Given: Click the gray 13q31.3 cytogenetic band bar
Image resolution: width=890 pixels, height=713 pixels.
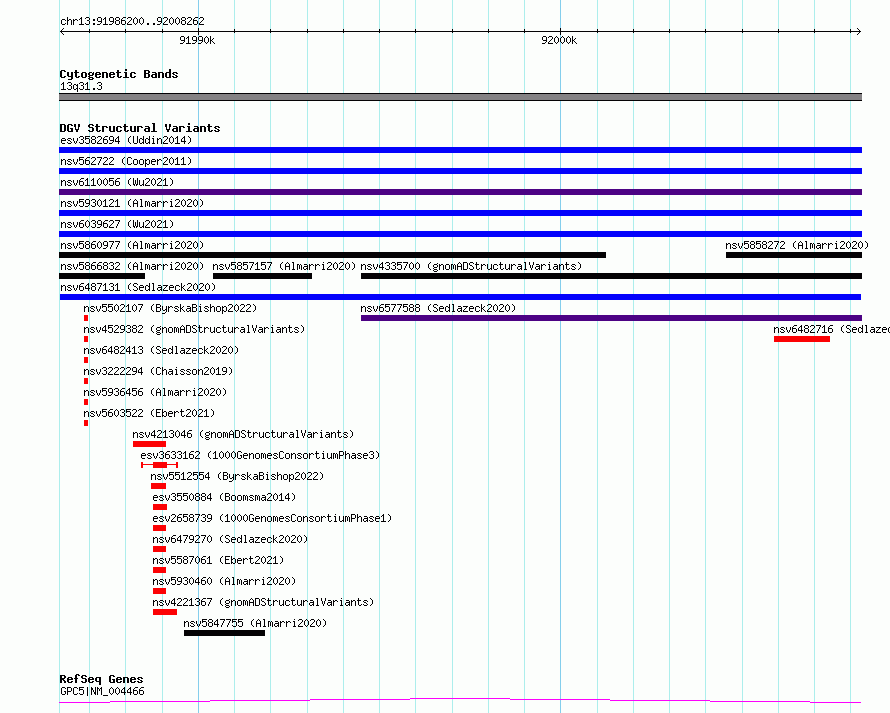Looking at the screenshot, I should [460, 97].
